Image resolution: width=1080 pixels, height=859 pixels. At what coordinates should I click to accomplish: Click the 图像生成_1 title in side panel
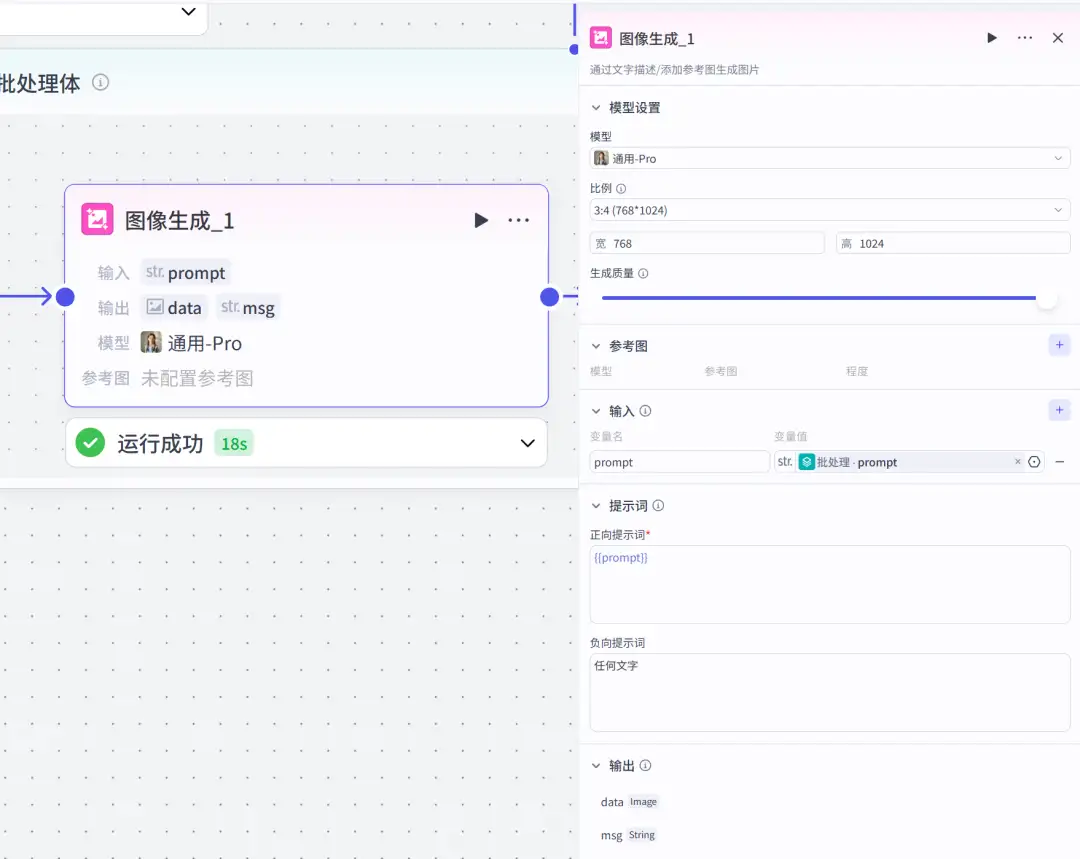click(656, 39)
